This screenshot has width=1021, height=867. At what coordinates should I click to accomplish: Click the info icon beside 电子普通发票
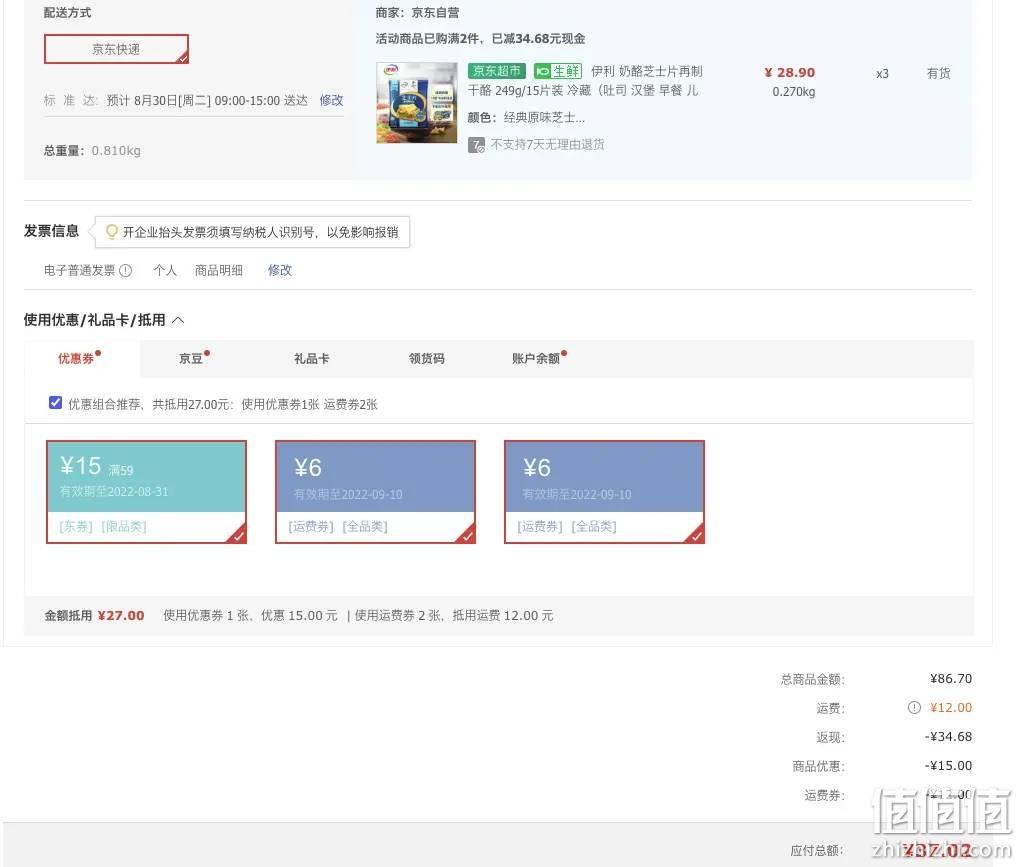[x=126, y=270]
